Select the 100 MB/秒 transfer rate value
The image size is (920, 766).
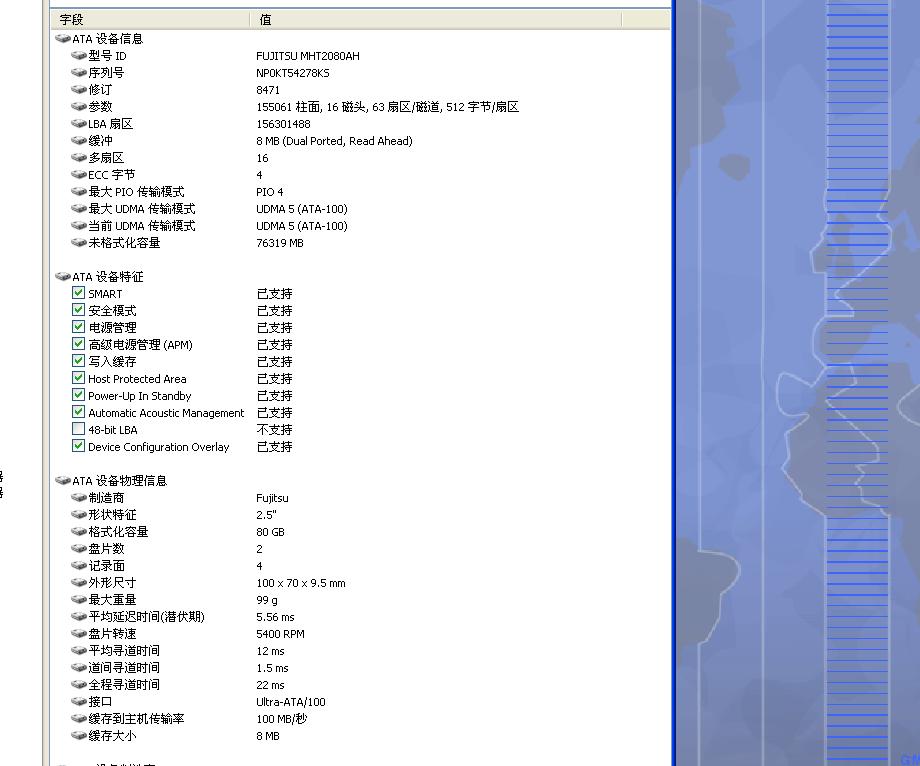click(x=282, y=719)
